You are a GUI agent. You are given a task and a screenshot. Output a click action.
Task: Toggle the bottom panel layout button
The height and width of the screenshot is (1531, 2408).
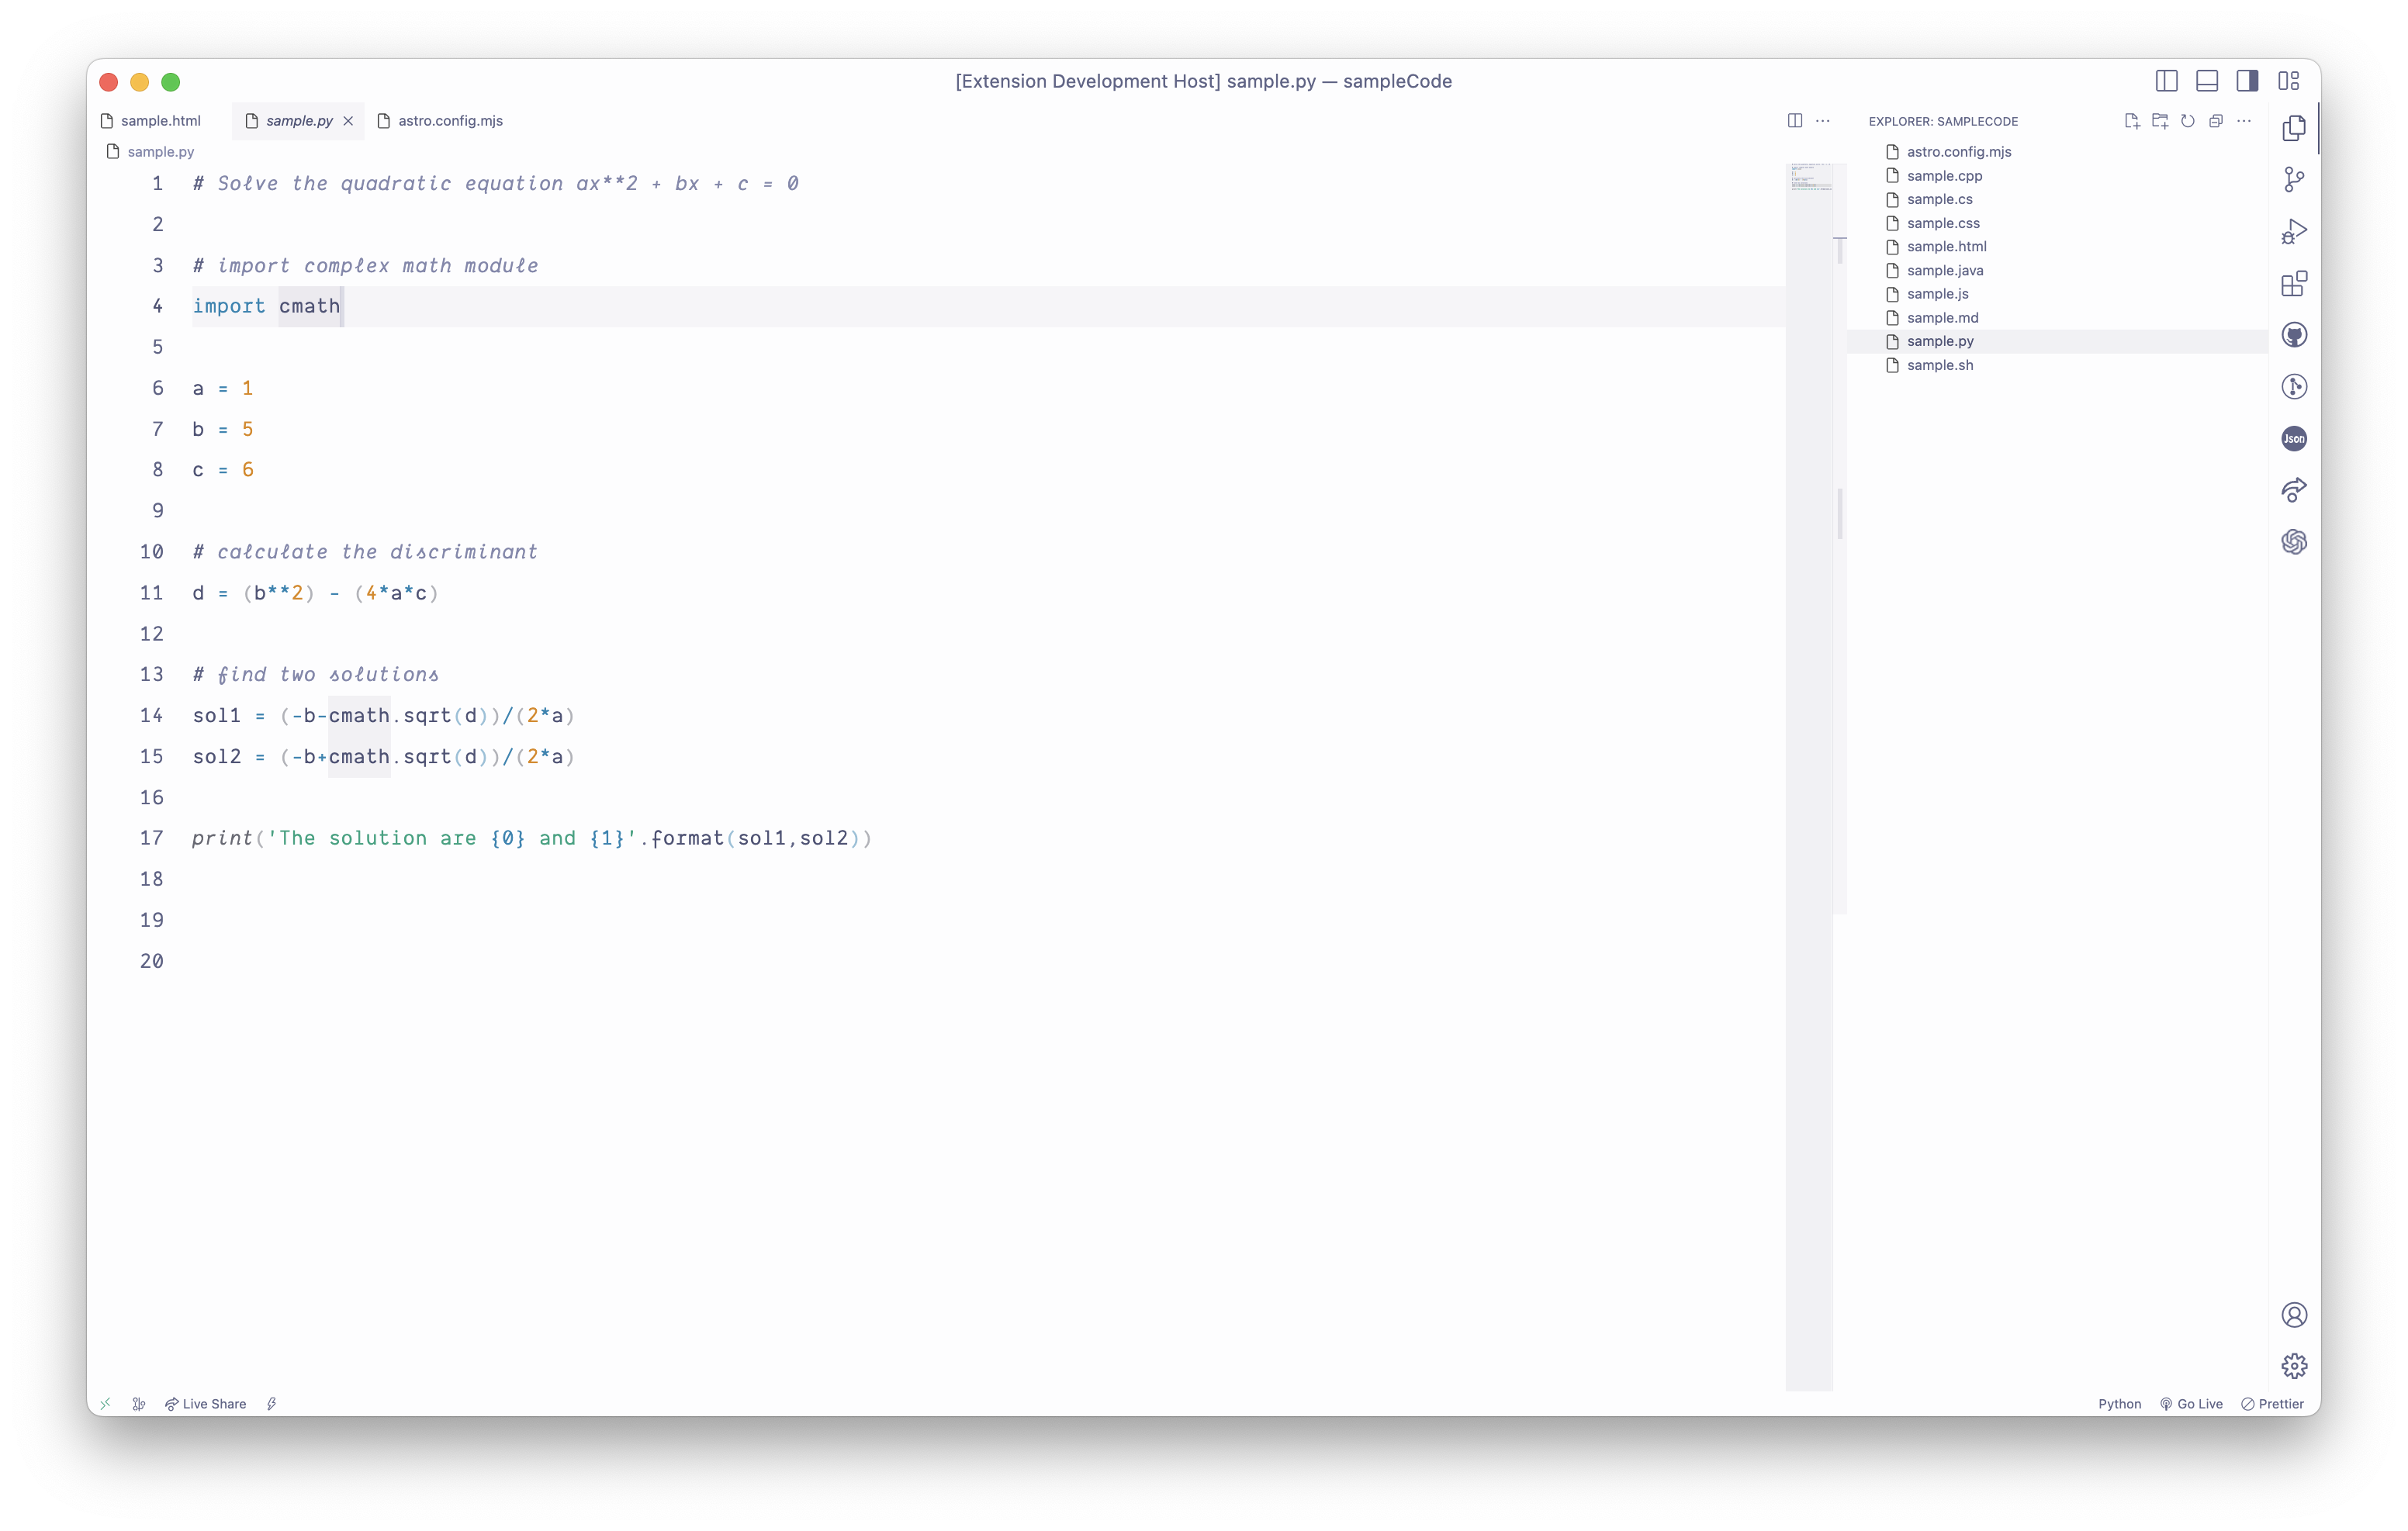(2207, 81)
